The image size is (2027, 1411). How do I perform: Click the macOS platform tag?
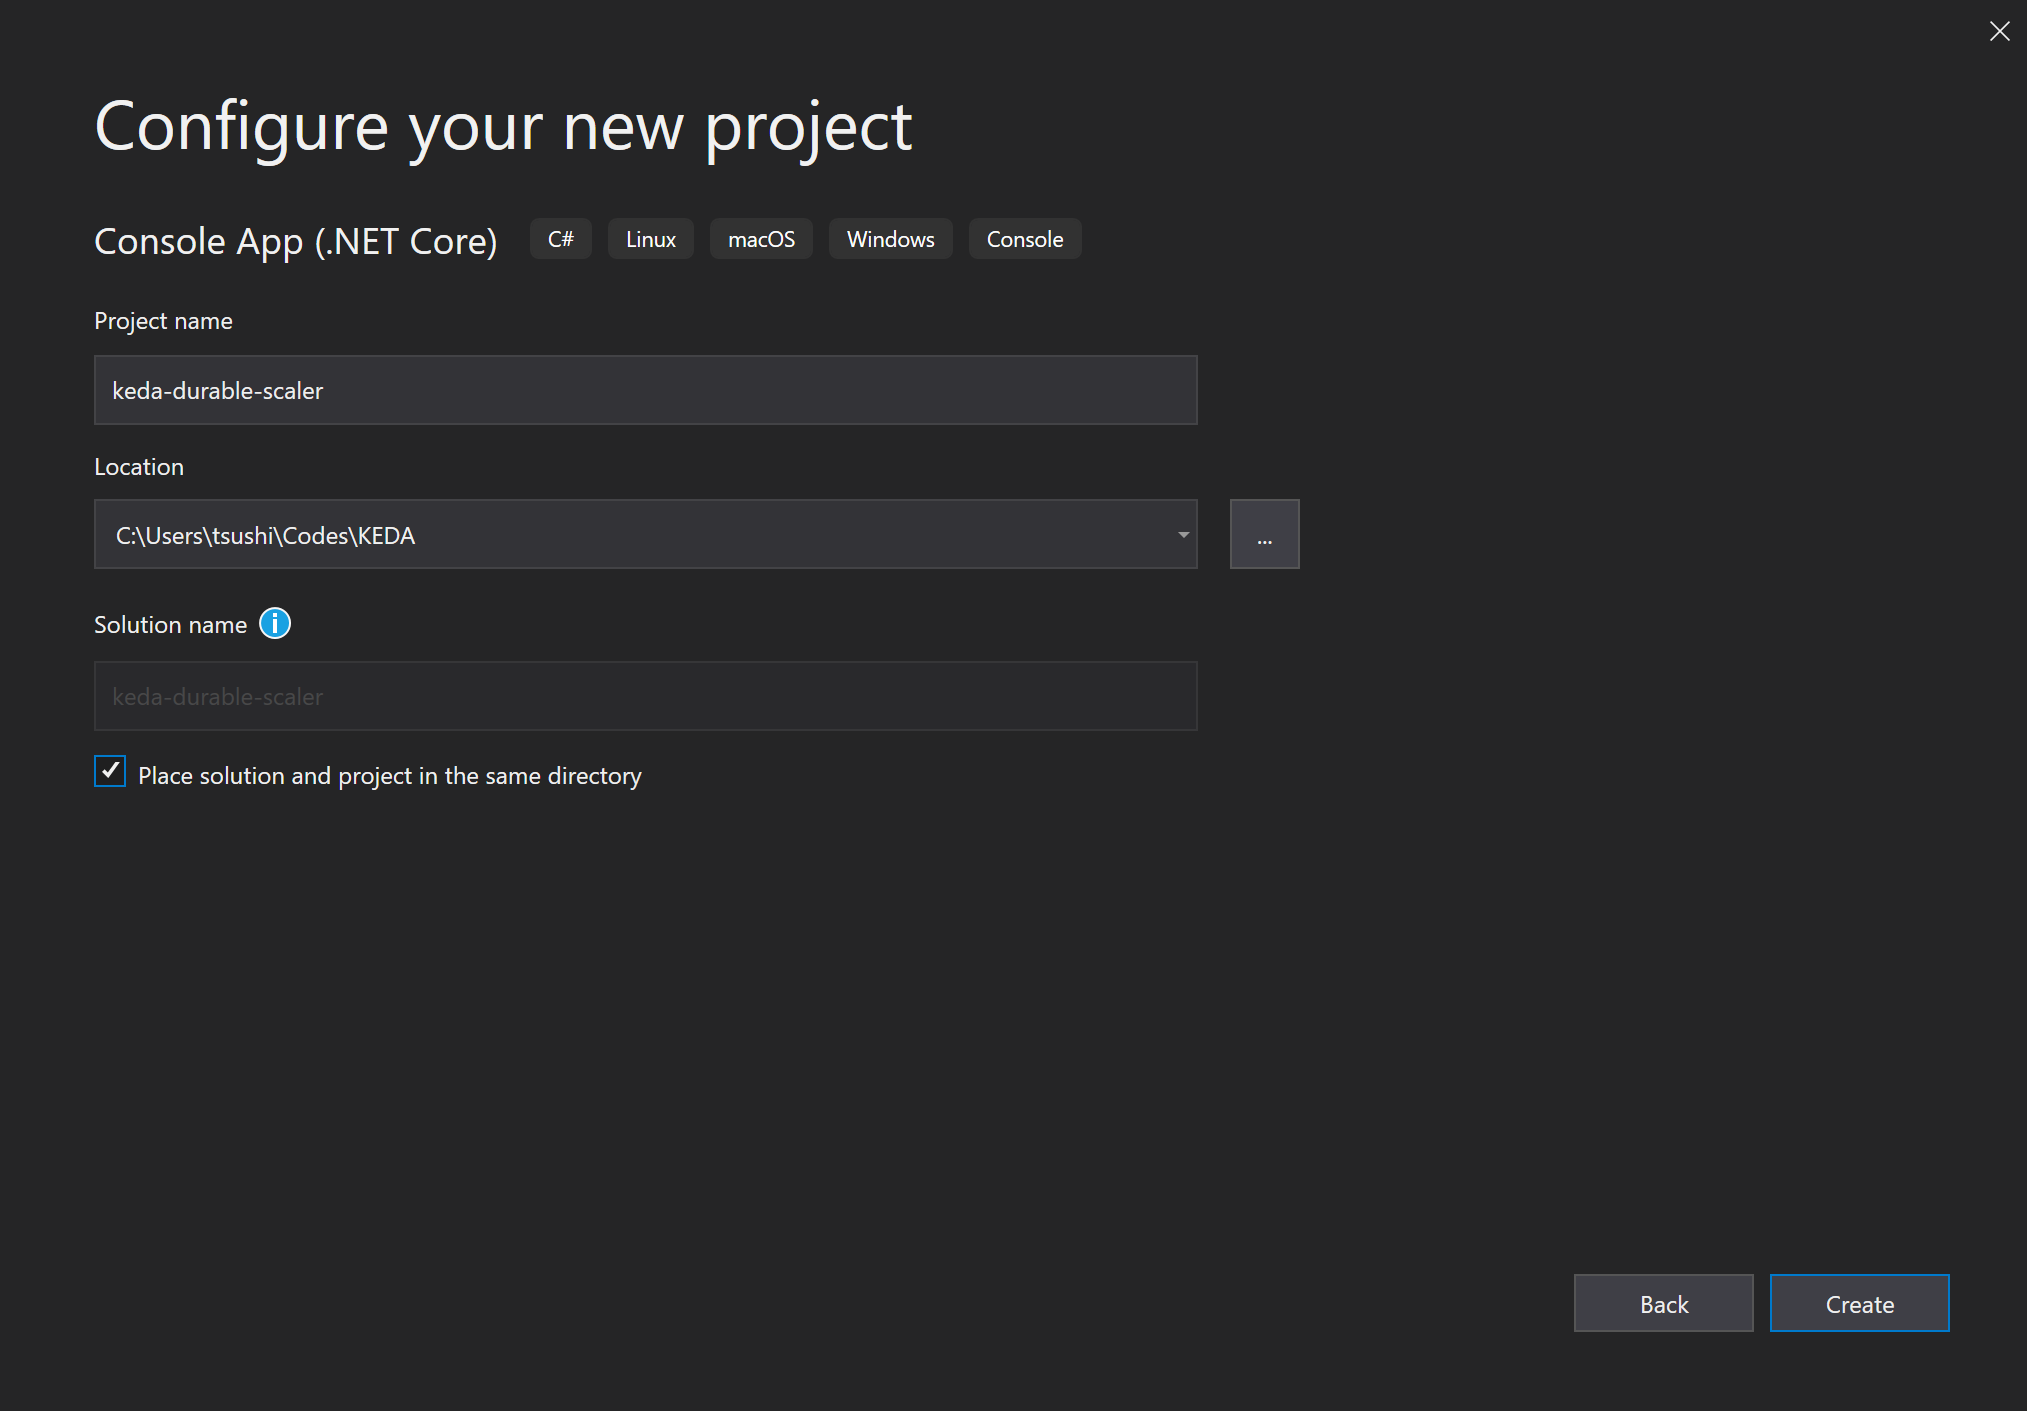pyautogui.click(x=761, y=240)
